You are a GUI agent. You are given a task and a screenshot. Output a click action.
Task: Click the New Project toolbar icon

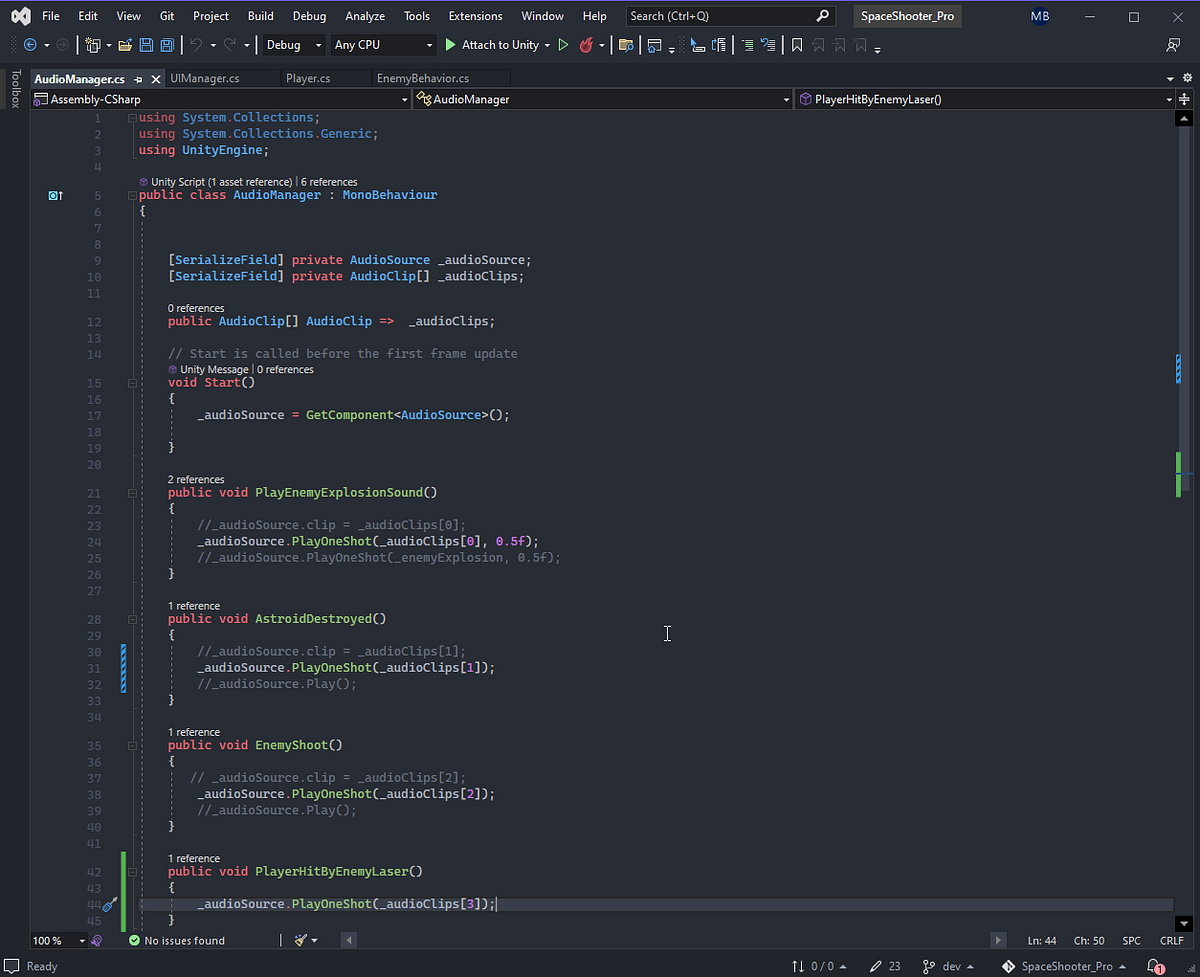coord(93,45)
